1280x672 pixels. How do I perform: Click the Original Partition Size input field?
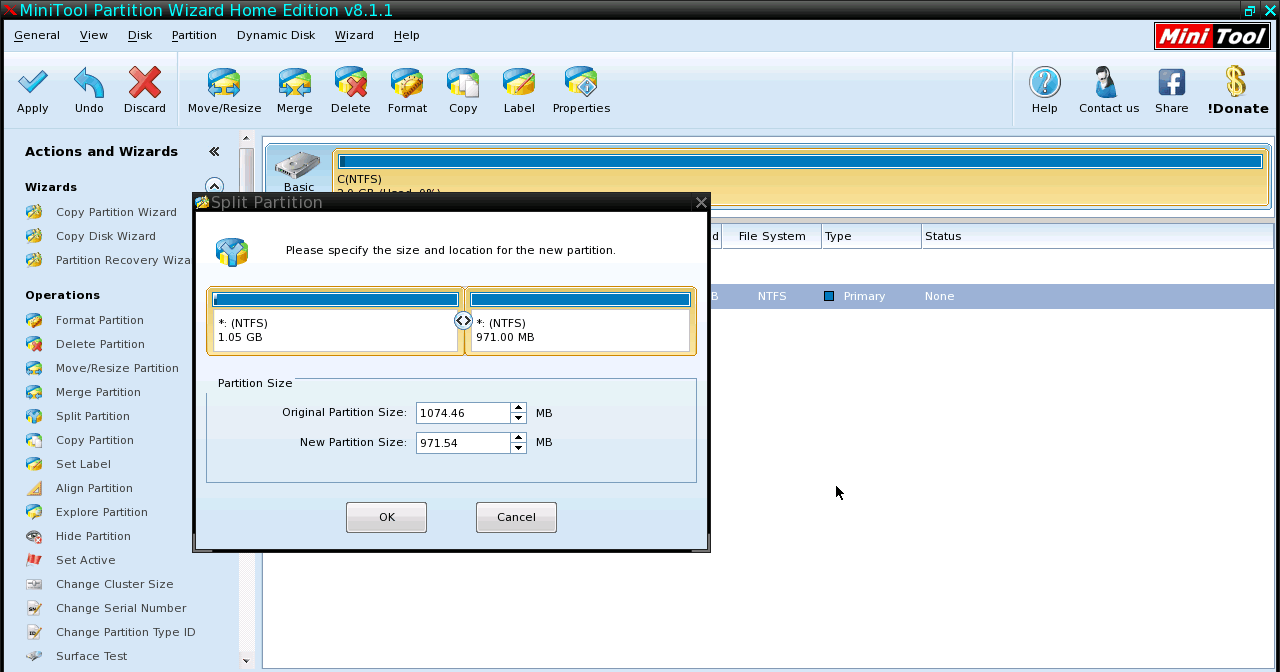463,413
